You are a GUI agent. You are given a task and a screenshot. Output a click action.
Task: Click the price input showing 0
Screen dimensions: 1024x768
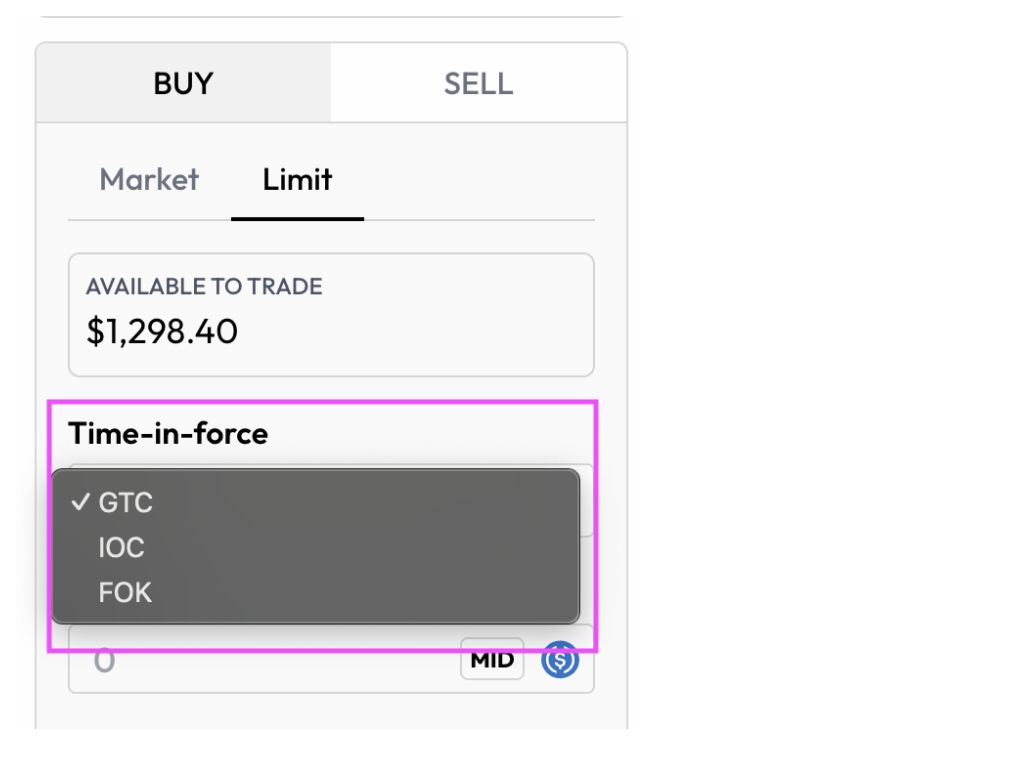click(104, 660)
